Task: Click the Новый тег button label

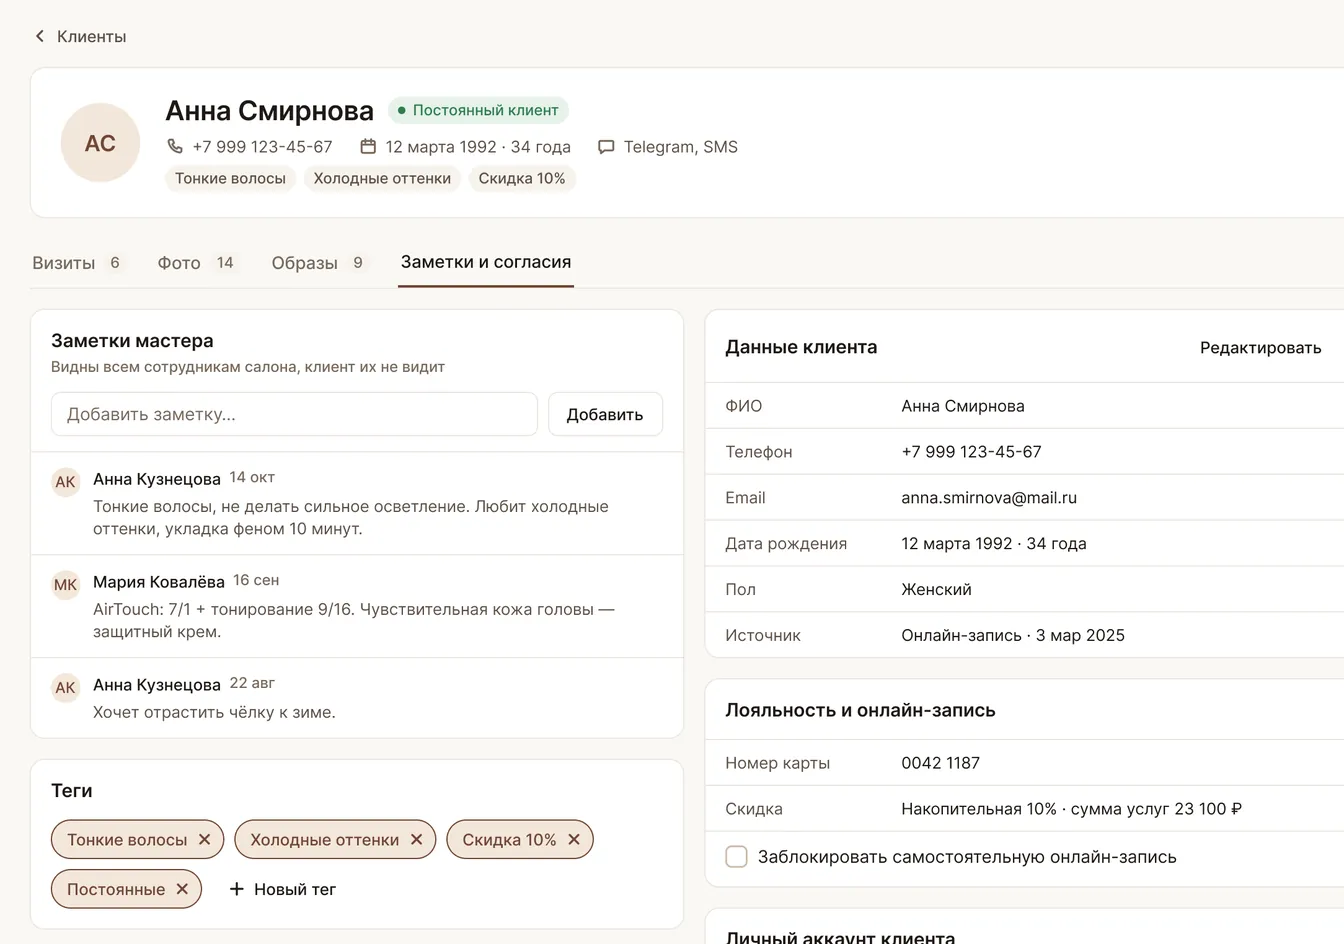Action: tap(295, 889)
